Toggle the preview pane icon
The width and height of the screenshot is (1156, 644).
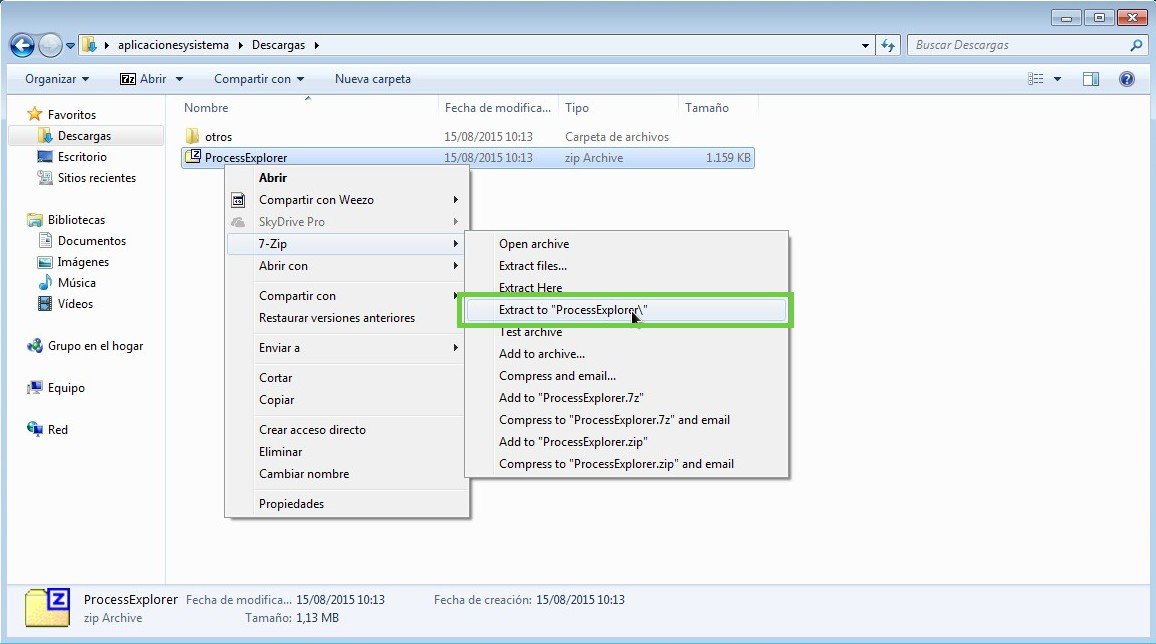(x=1091, y=79)
